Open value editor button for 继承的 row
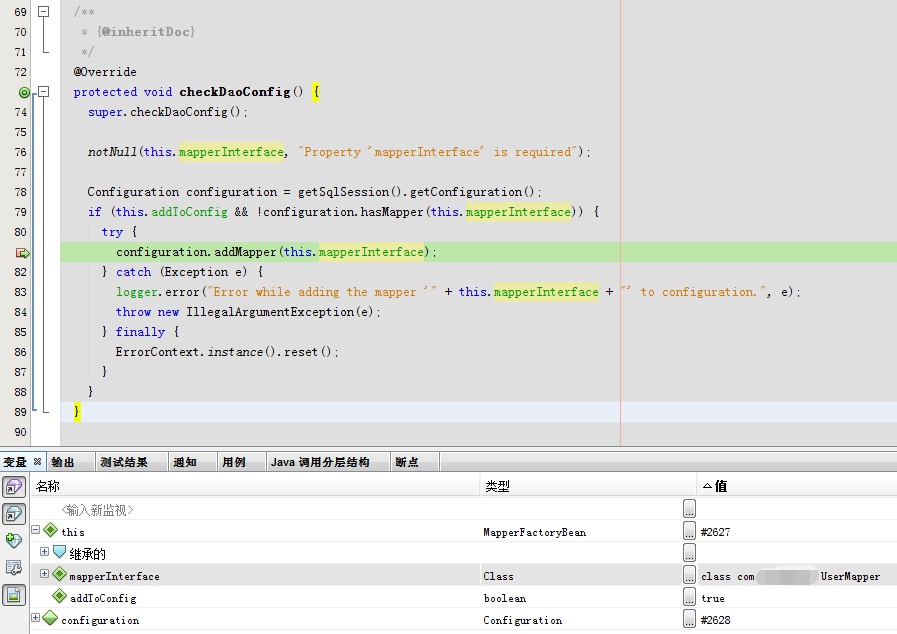Image resolution: width=897 pixels, height=634 pixels. click(689, 552)
